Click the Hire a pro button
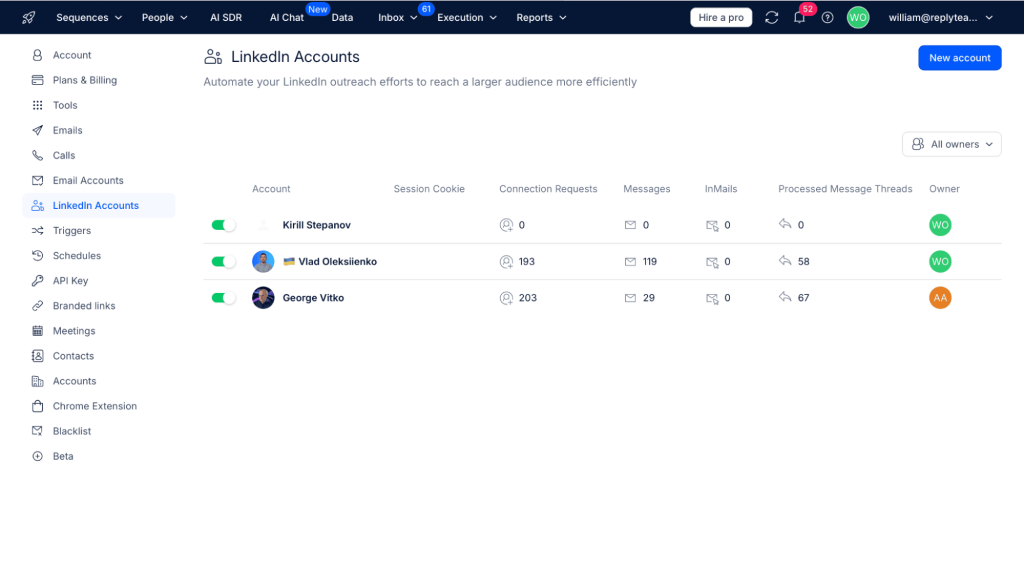The height and width of the screenshot is (570, 1024). click(x=721, y=18)
